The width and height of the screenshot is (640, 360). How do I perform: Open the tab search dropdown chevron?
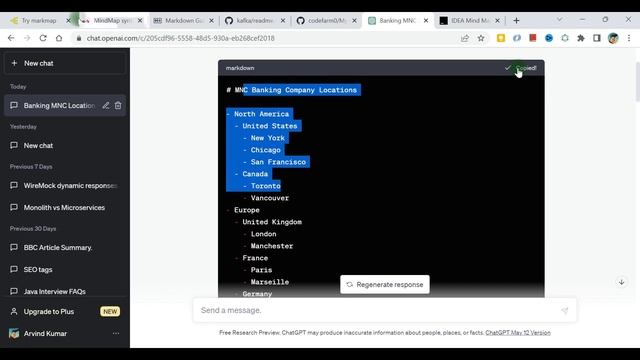[x=560, y=19]
